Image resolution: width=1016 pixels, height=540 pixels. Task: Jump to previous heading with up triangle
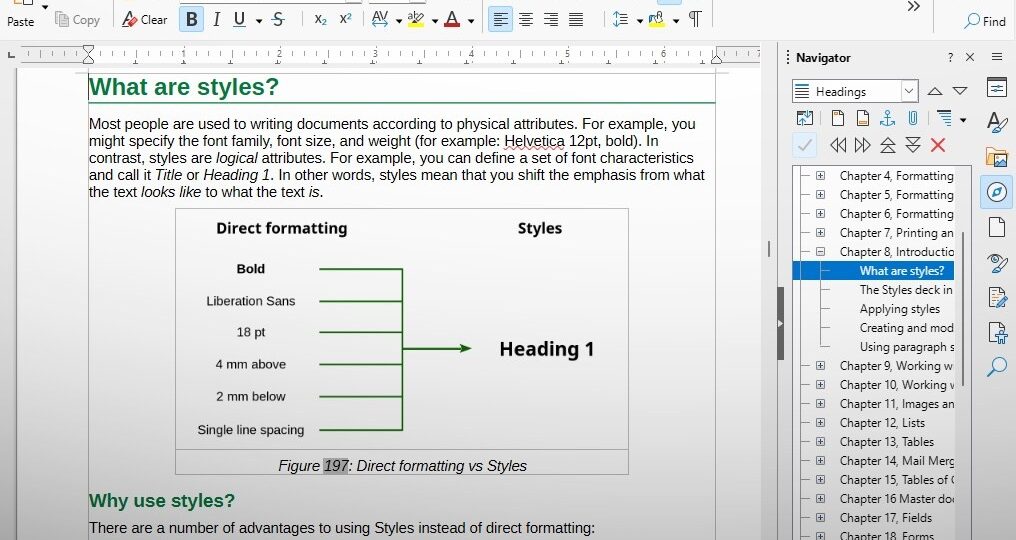pos(935,91)
